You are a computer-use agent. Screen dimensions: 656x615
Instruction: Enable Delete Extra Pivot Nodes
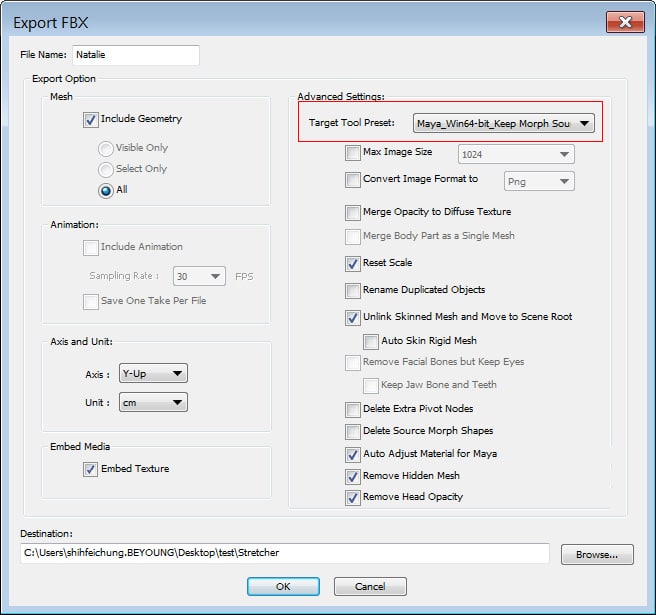[353, 410]
